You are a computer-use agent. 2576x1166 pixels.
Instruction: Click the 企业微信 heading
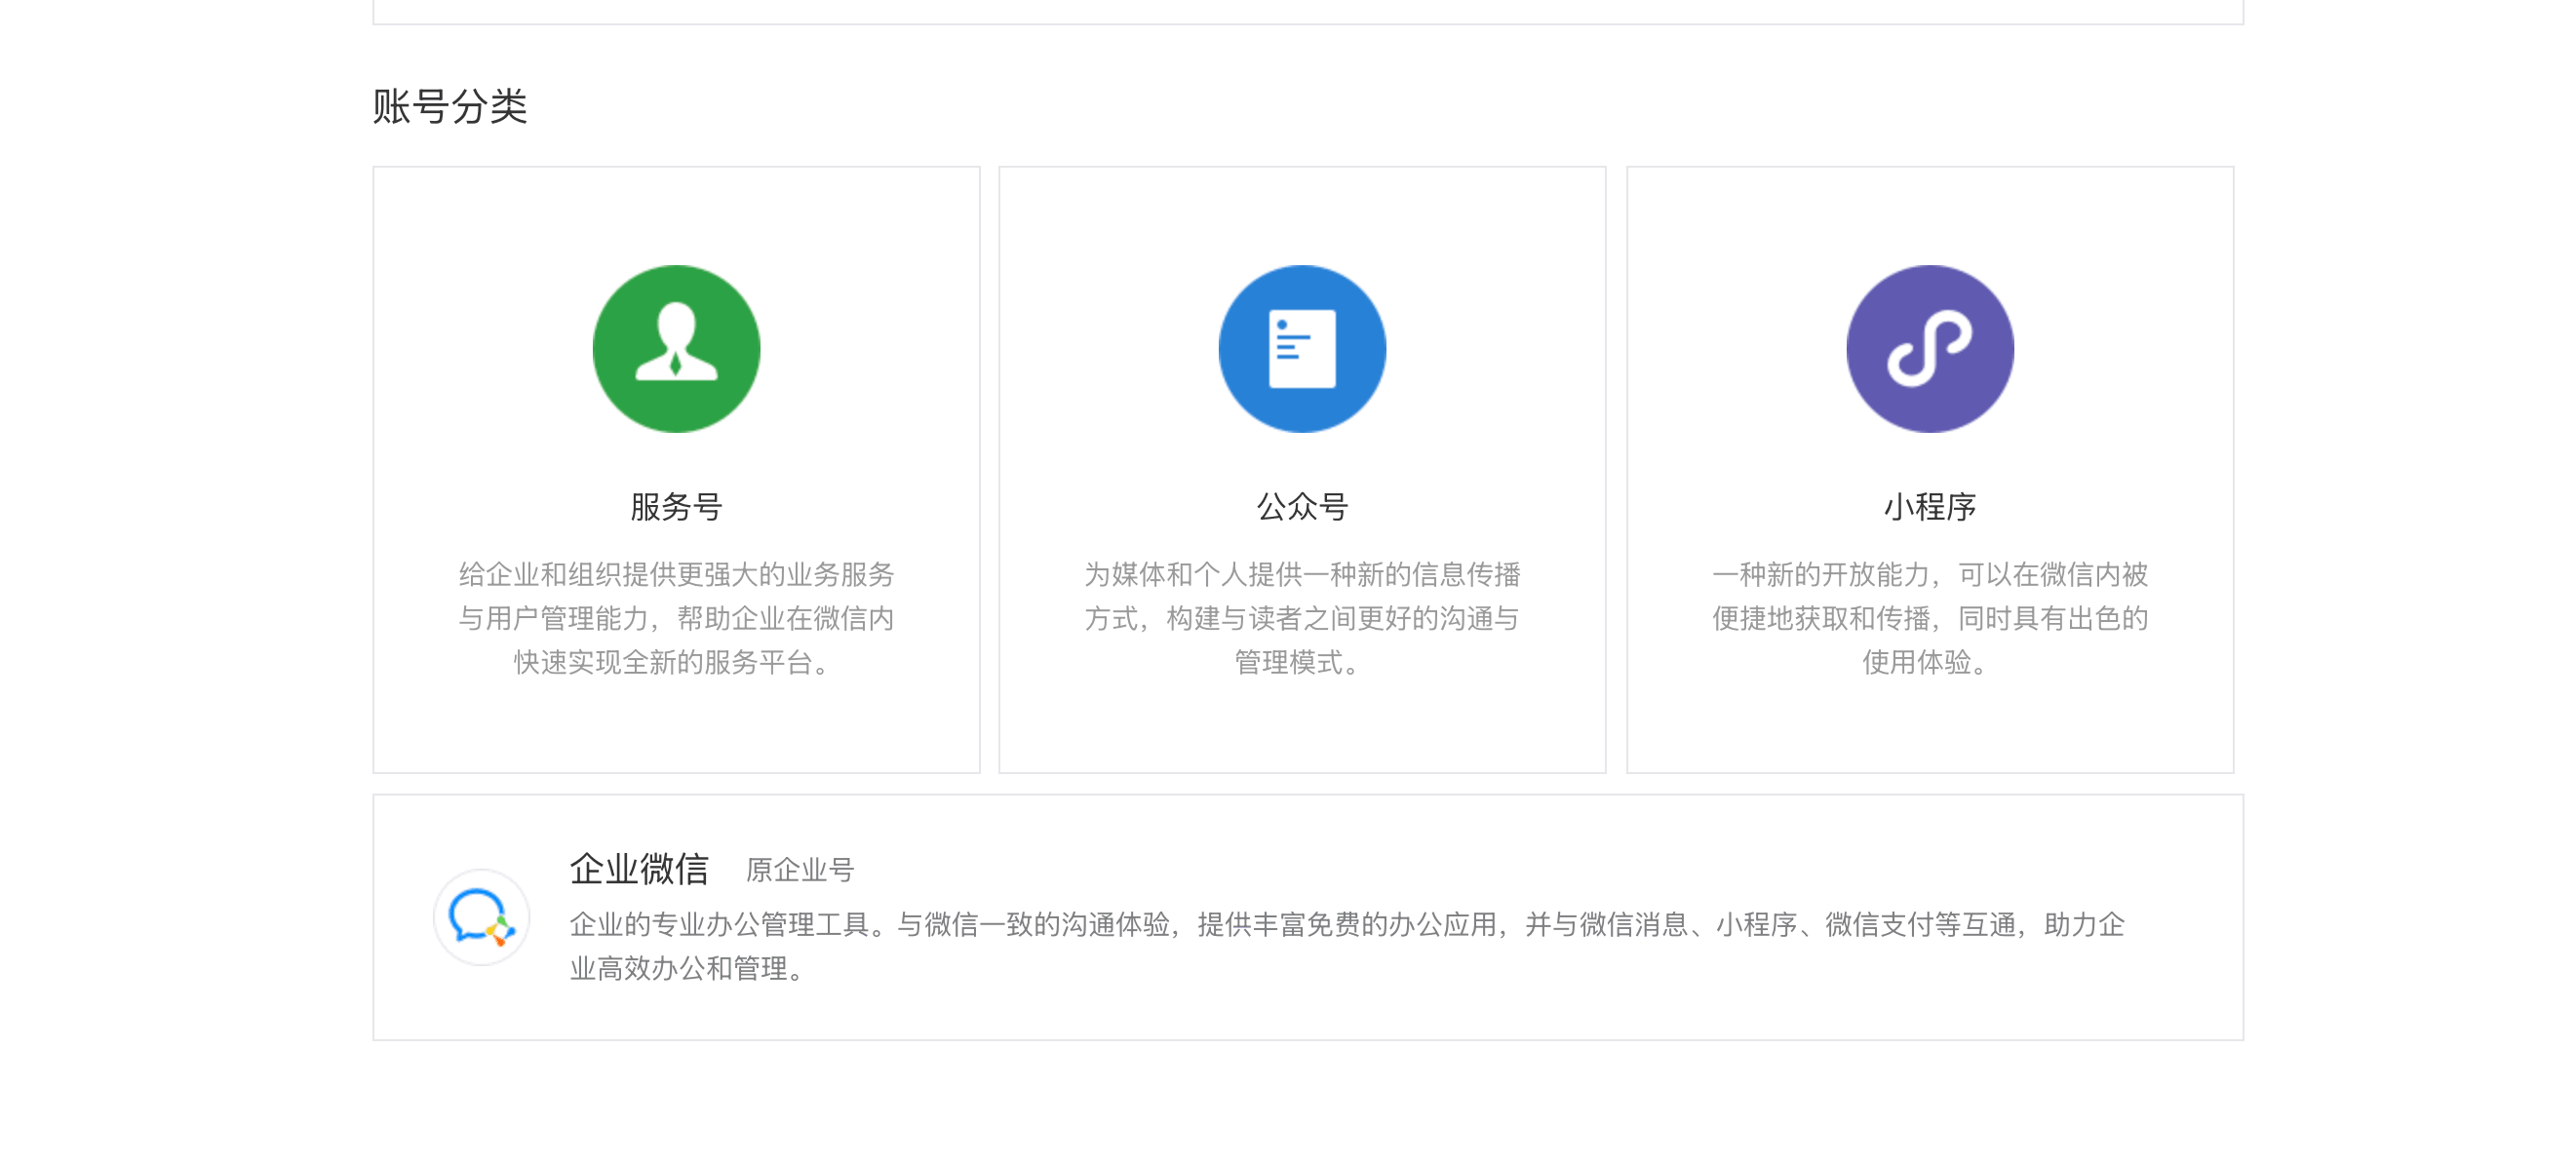(639, 868)
